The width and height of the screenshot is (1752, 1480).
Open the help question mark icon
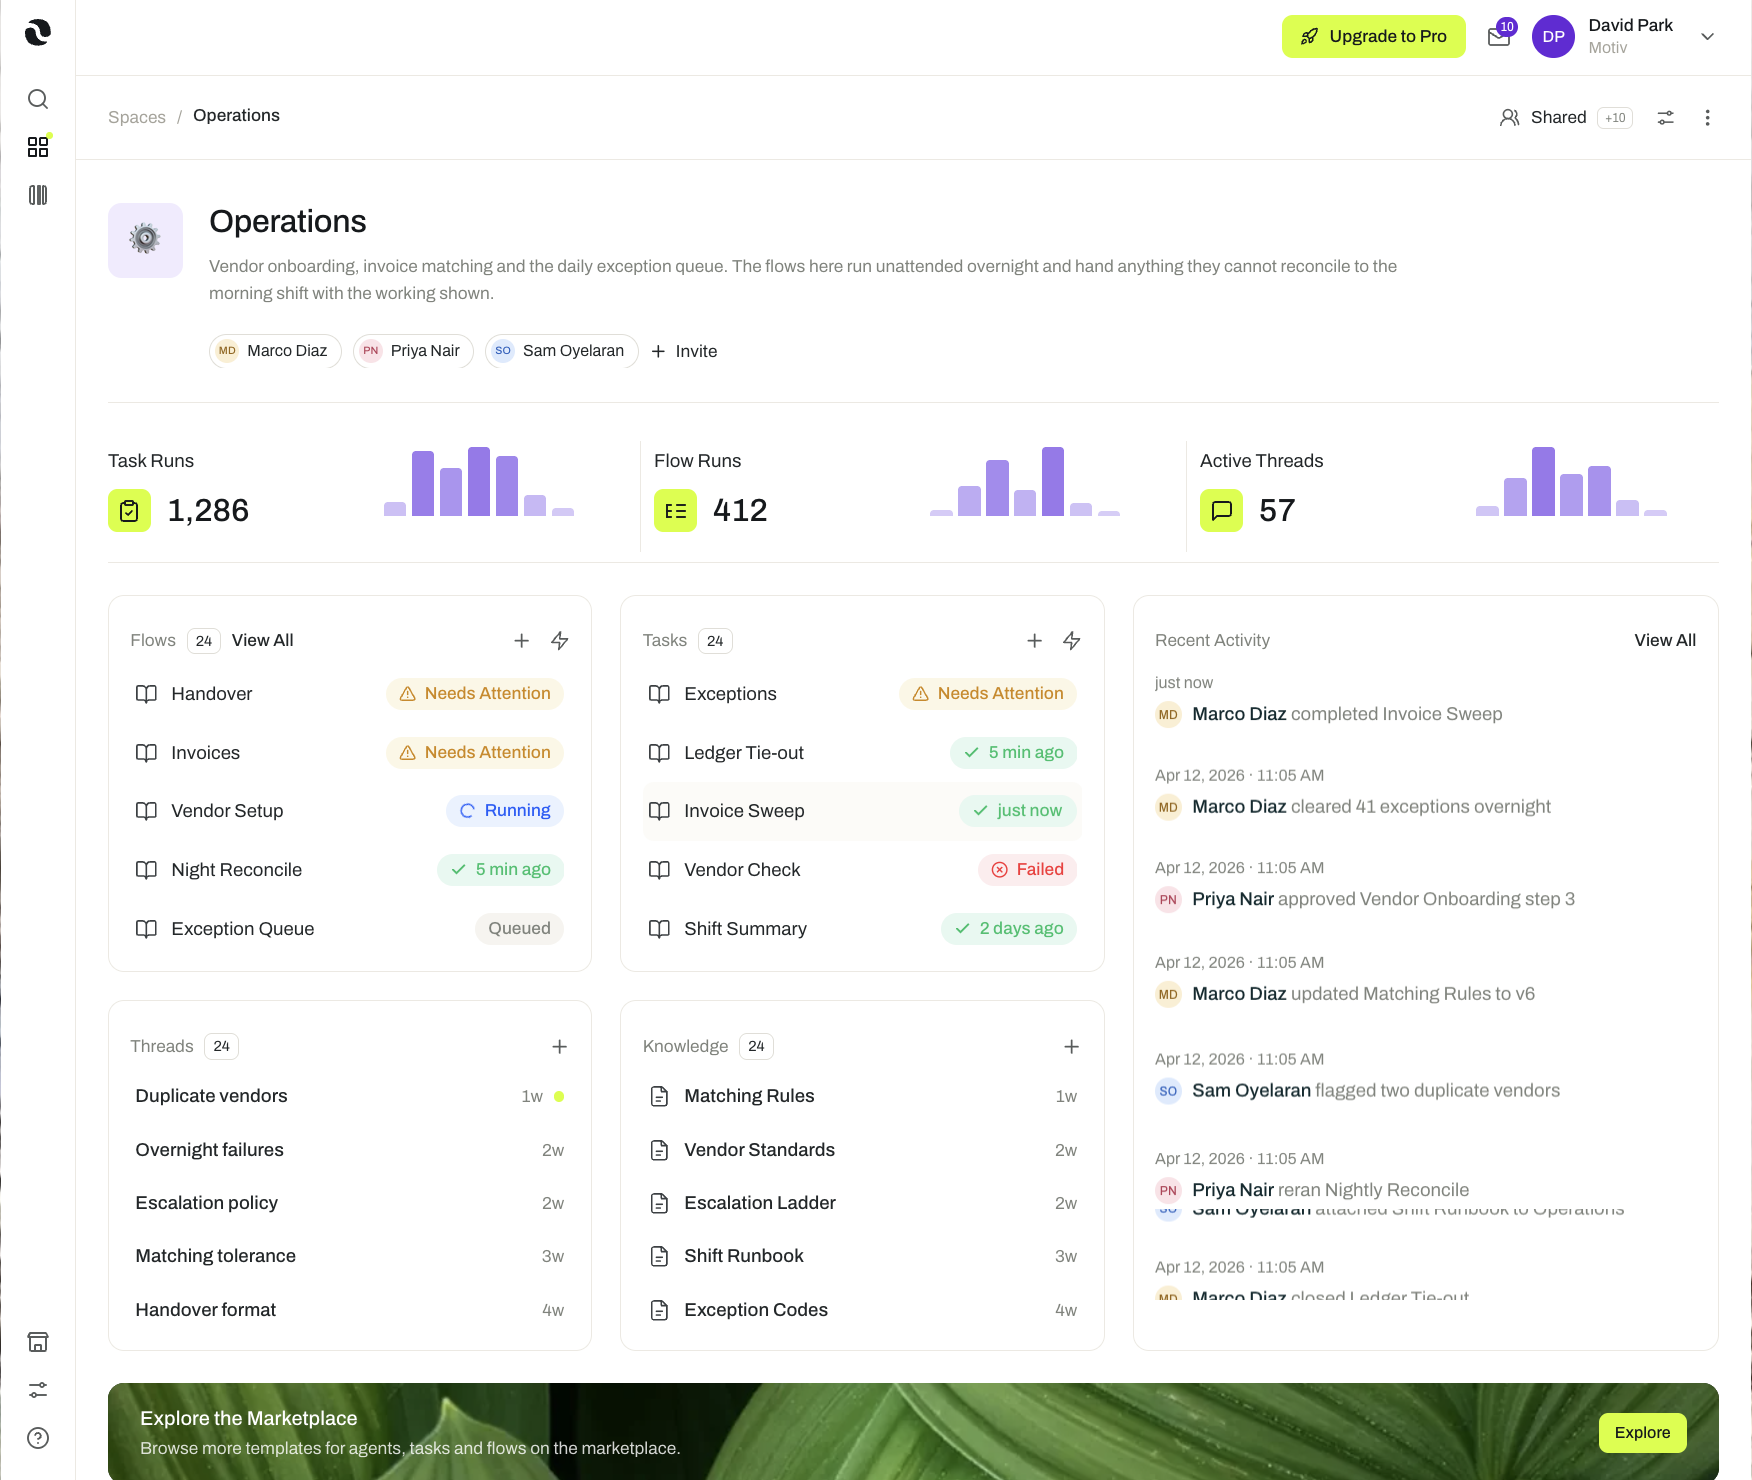click(38, 1438)
